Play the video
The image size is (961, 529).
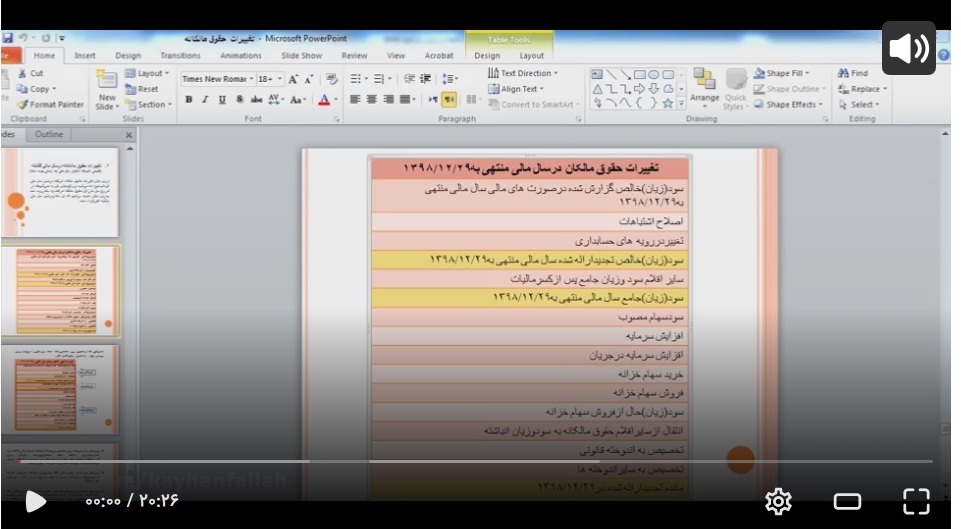pos(36,501)
